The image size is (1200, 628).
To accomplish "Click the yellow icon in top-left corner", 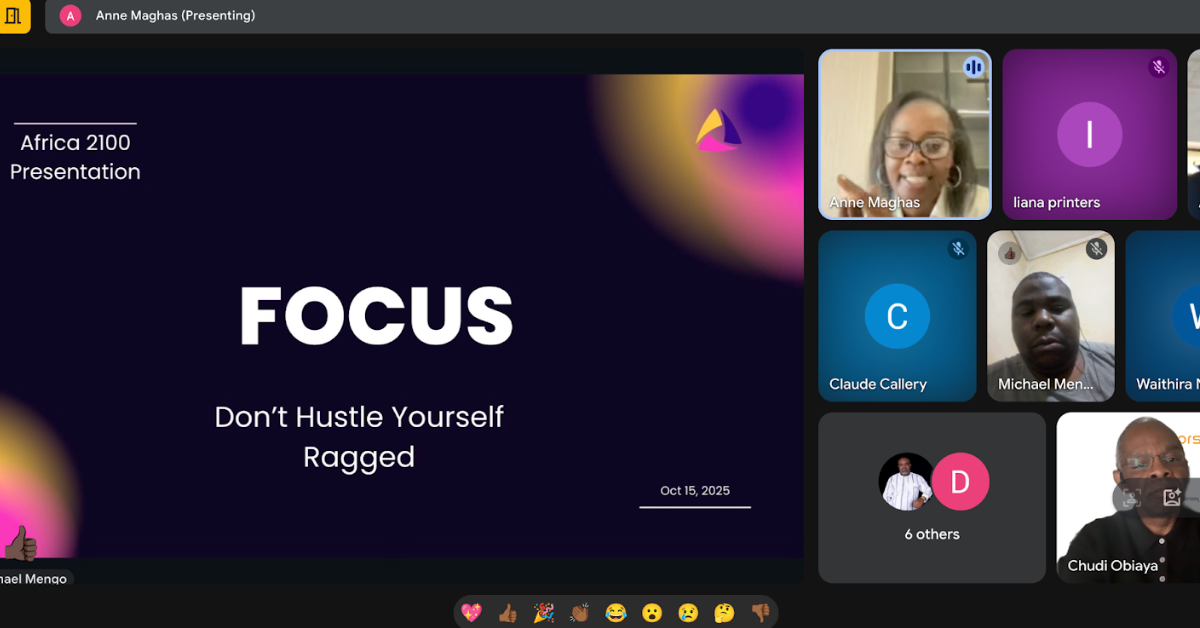I will (13, 15).
